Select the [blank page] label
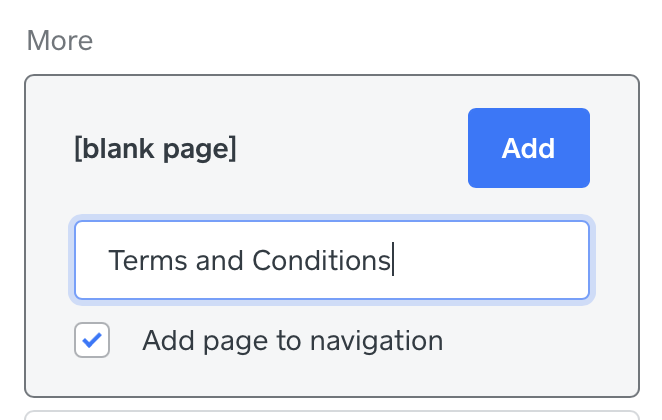 click(155, 149)
